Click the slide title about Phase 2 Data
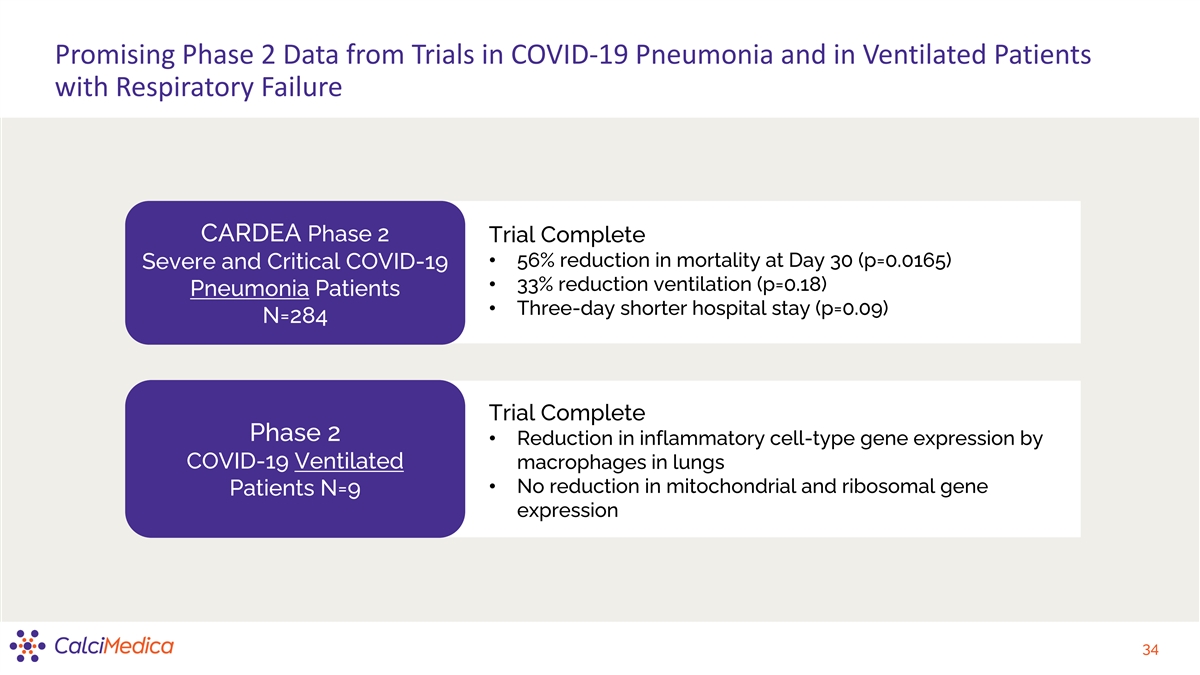The width and height of the screenshot is (1200, 675). [x=572, y=54]
